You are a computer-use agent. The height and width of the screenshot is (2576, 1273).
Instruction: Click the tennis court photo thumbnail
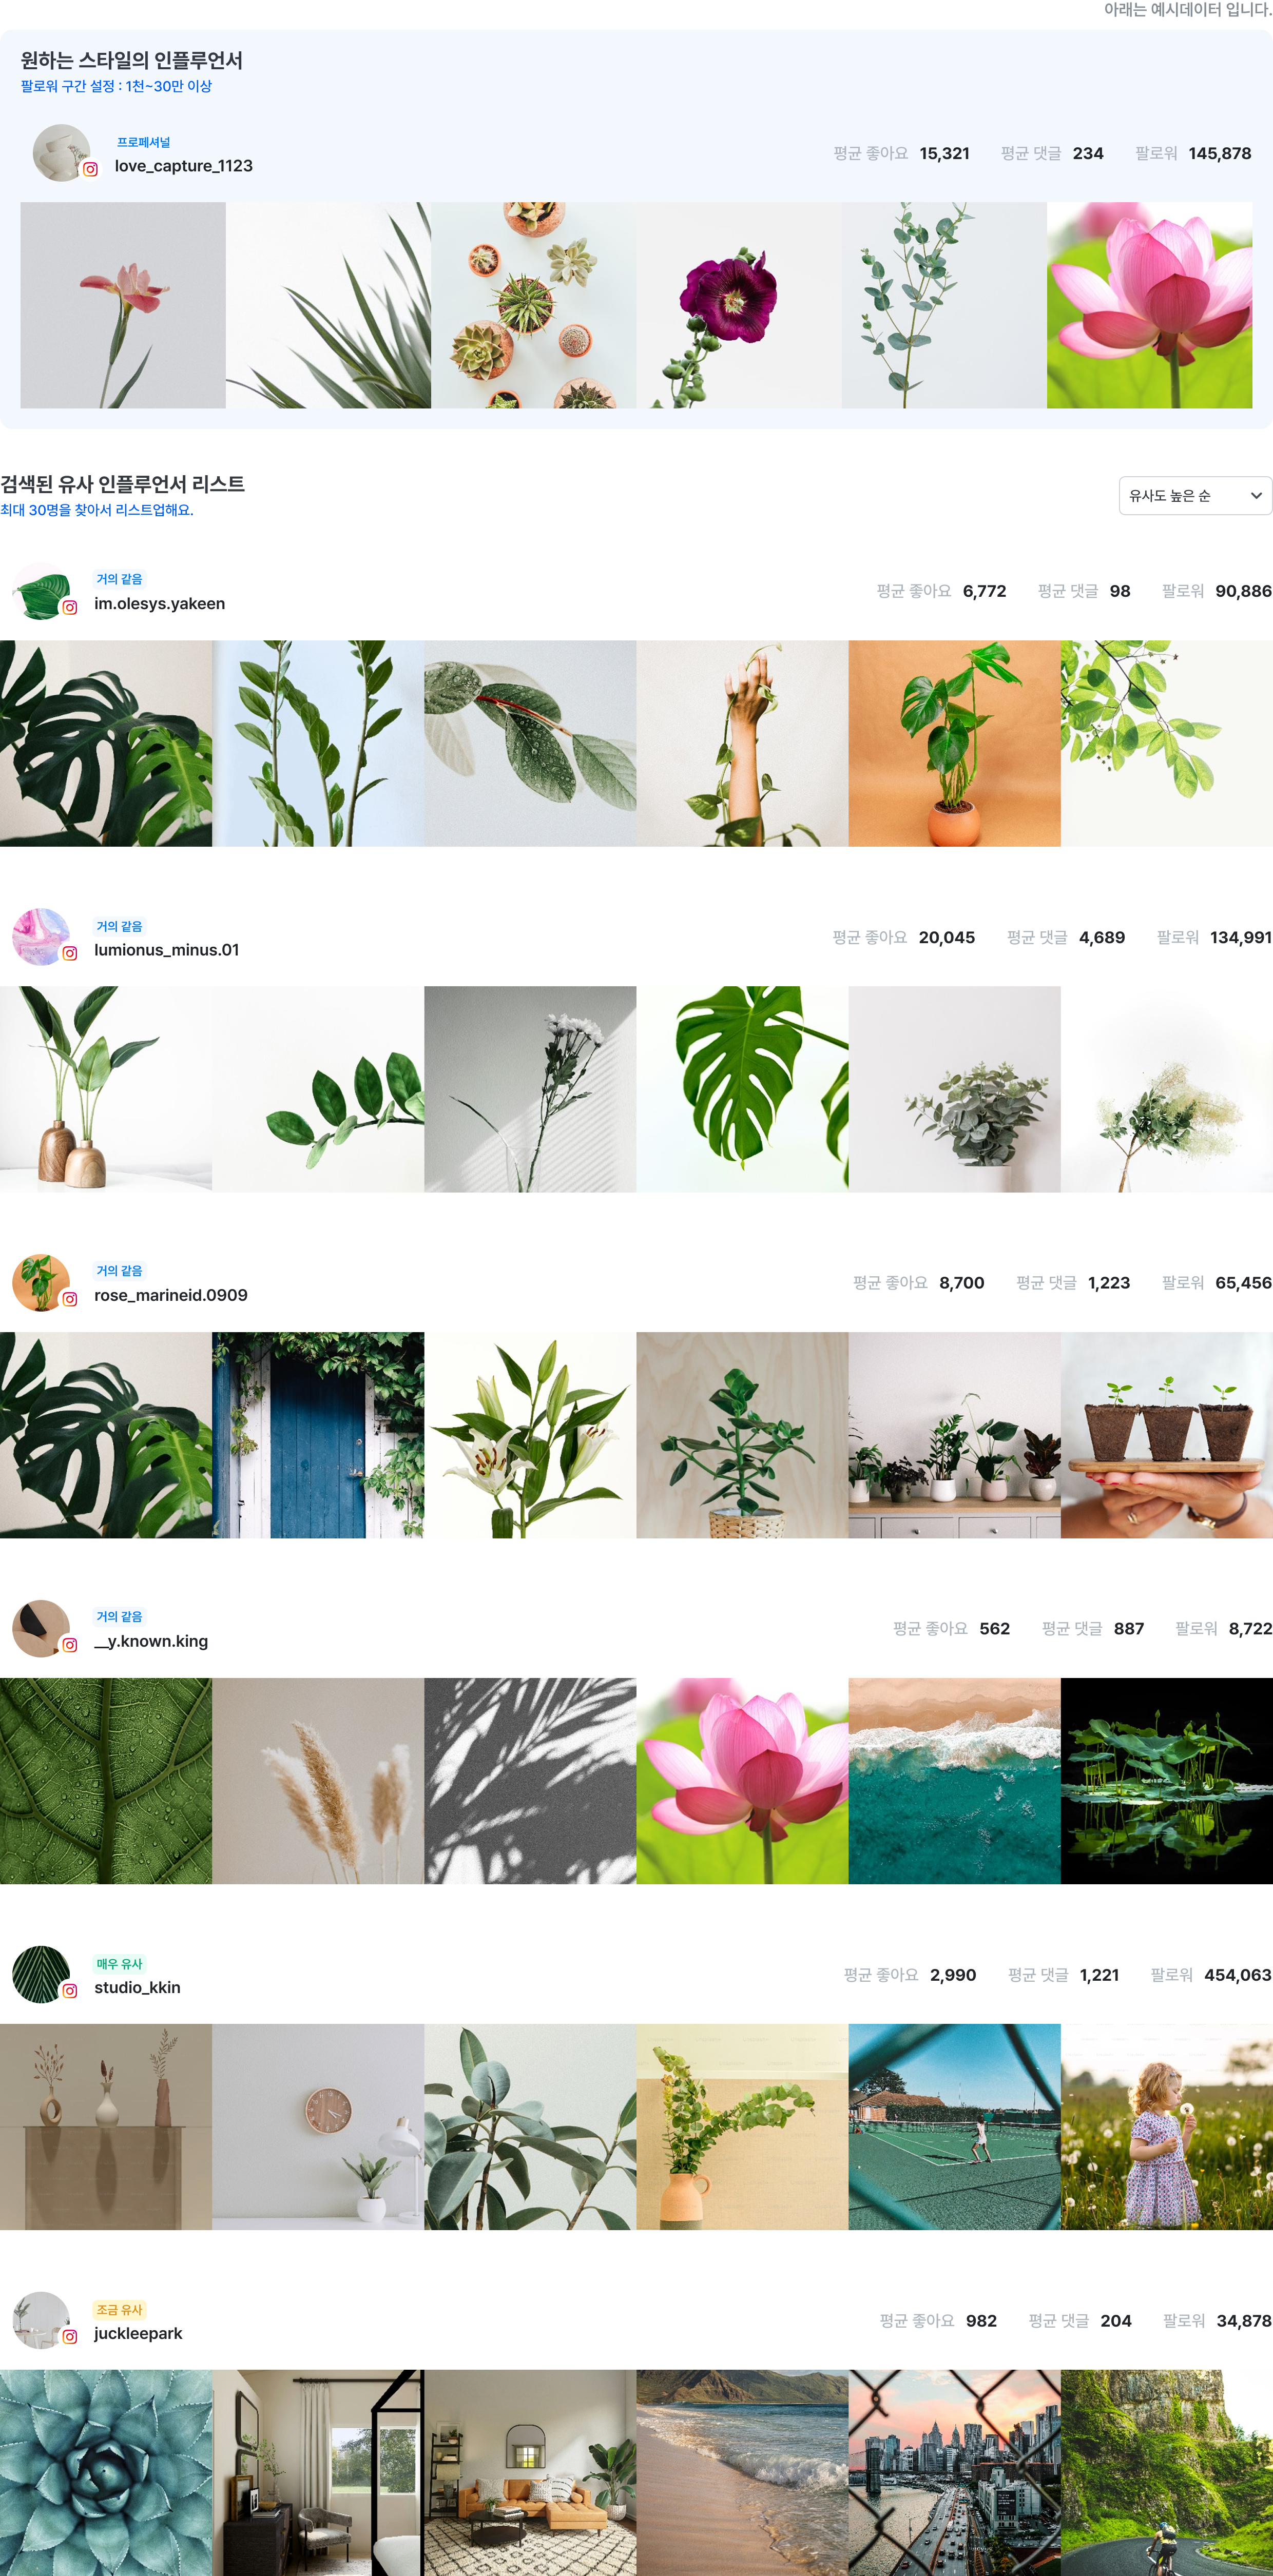(954, 2127)
